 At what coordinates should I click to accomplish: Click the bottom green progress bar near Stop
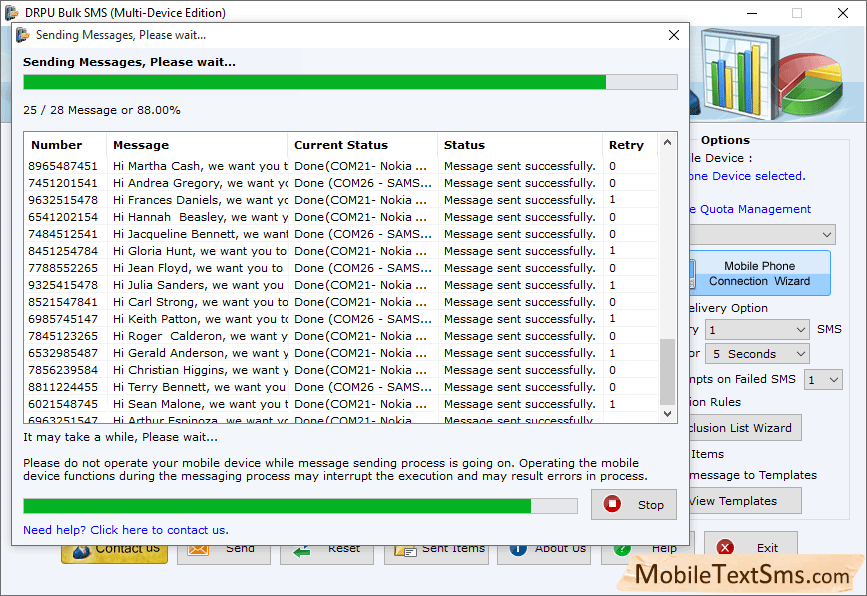click(300, 505)
